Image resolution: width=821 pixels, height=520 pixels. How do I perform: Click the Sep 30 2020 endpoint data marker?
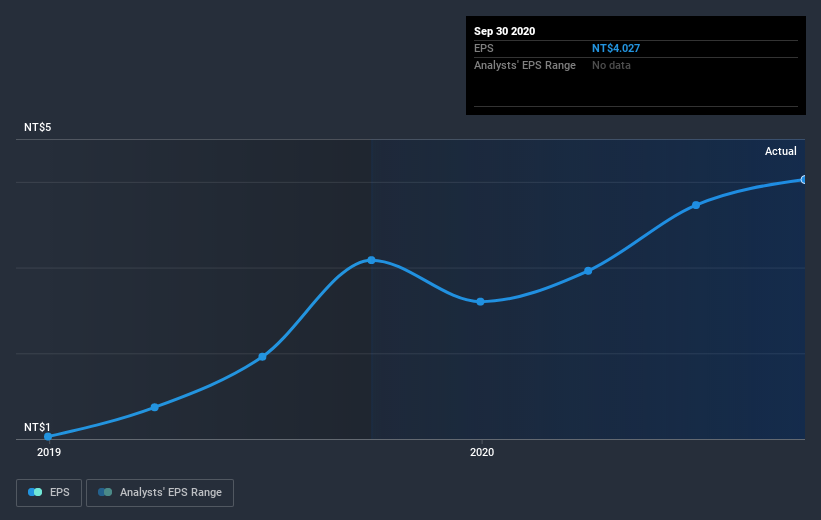(x=804, y=180)
